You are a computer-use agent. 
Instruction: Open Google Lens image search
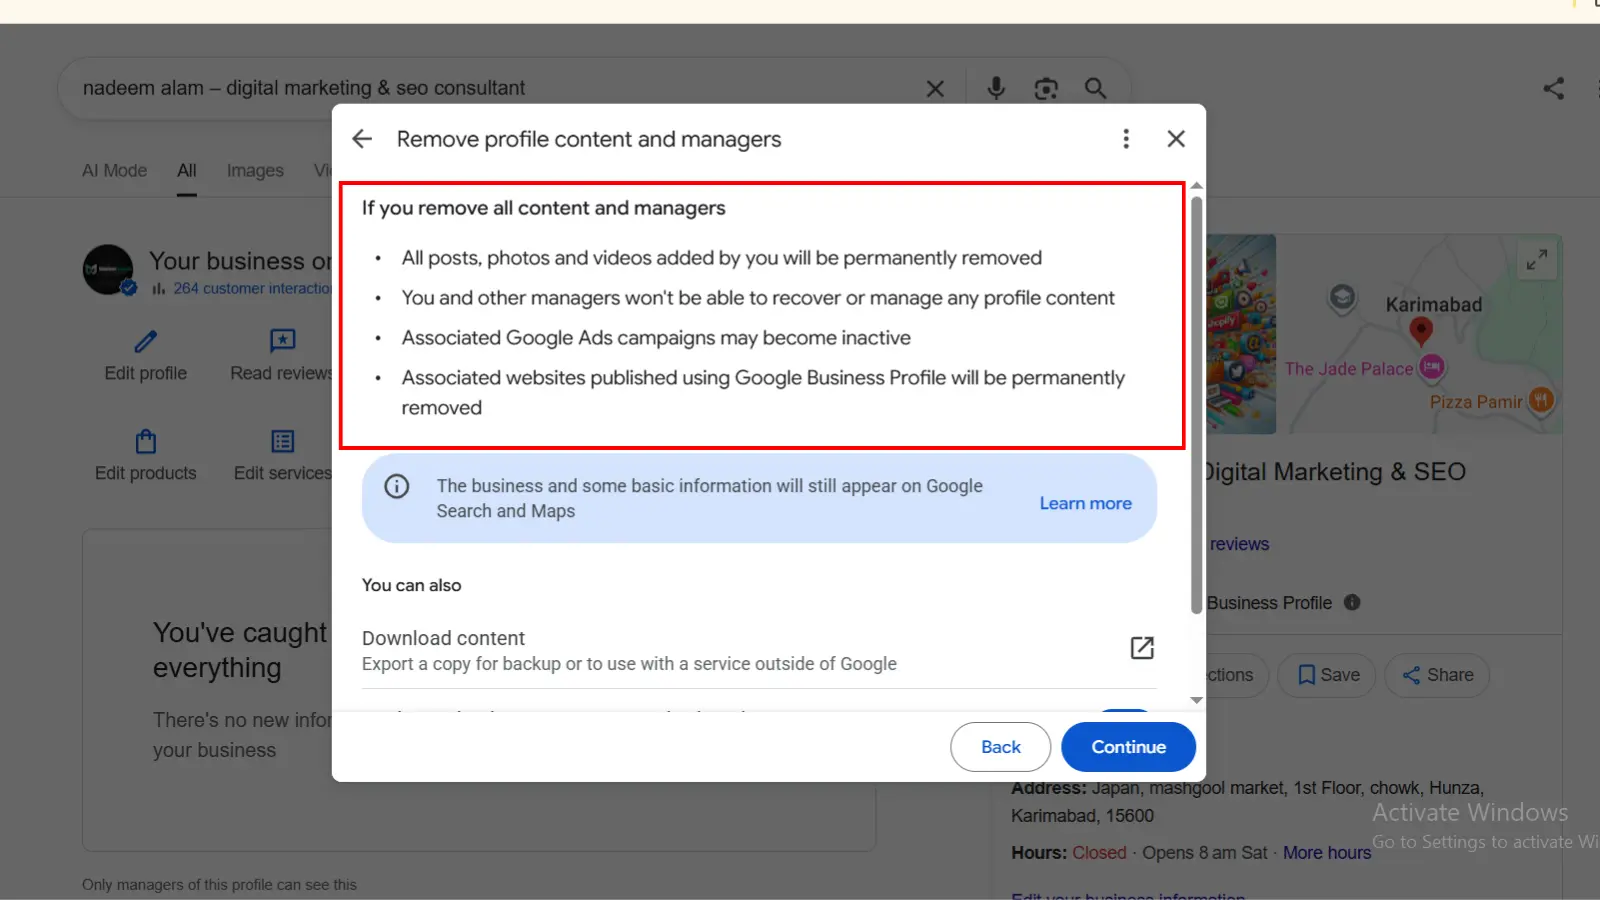(x=1046, y=89)
